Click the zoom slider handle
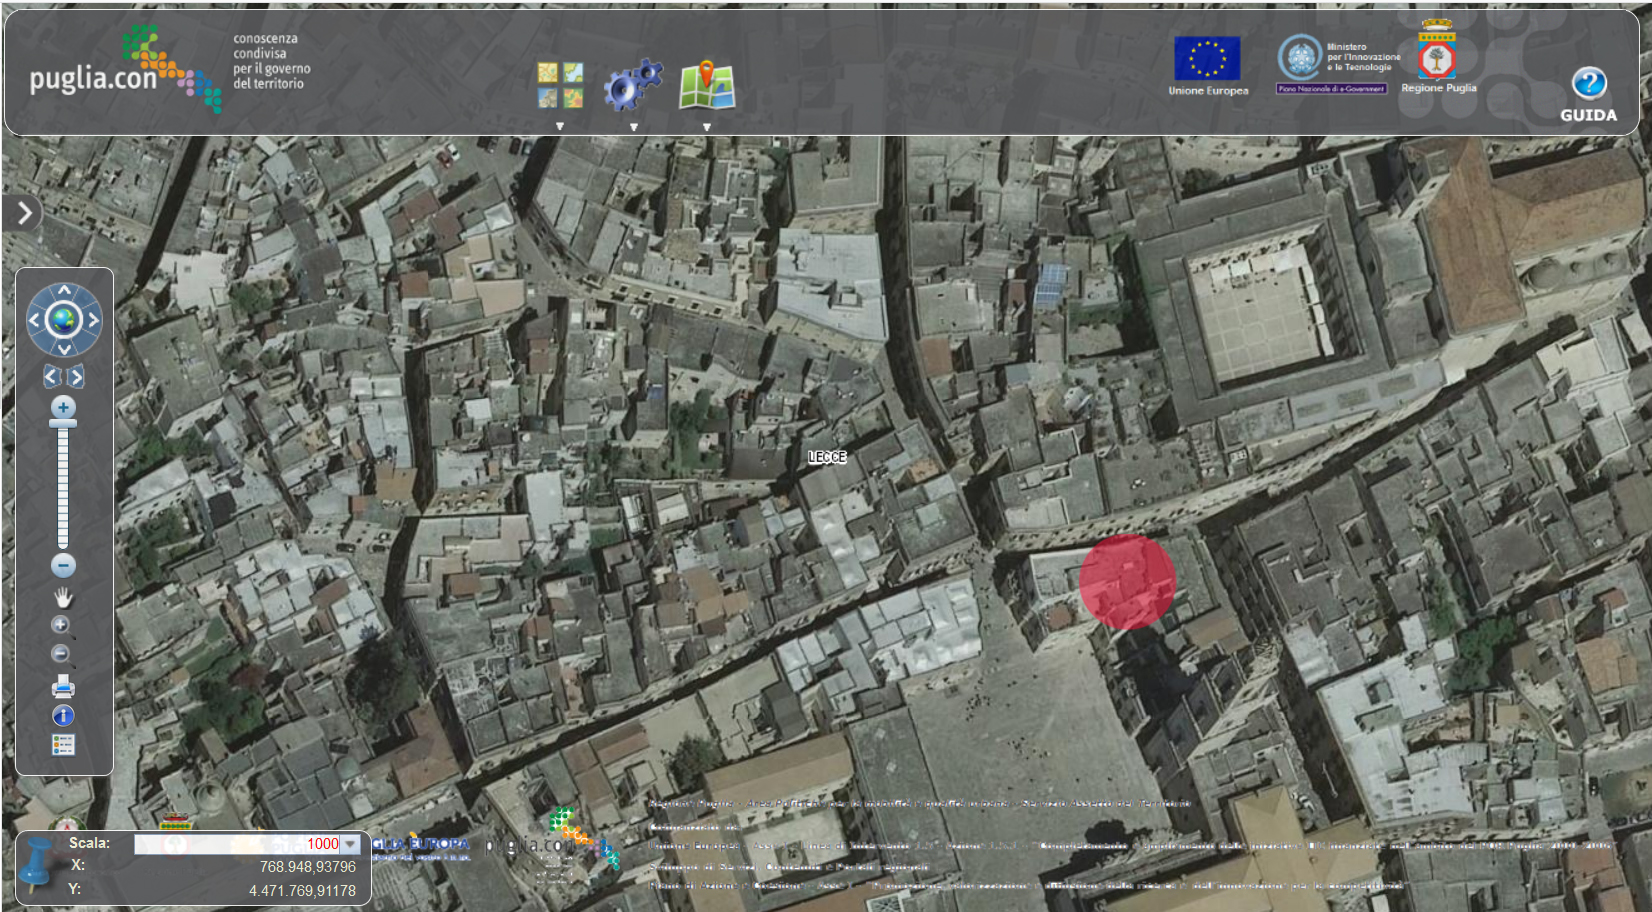 tap(63, 425)
